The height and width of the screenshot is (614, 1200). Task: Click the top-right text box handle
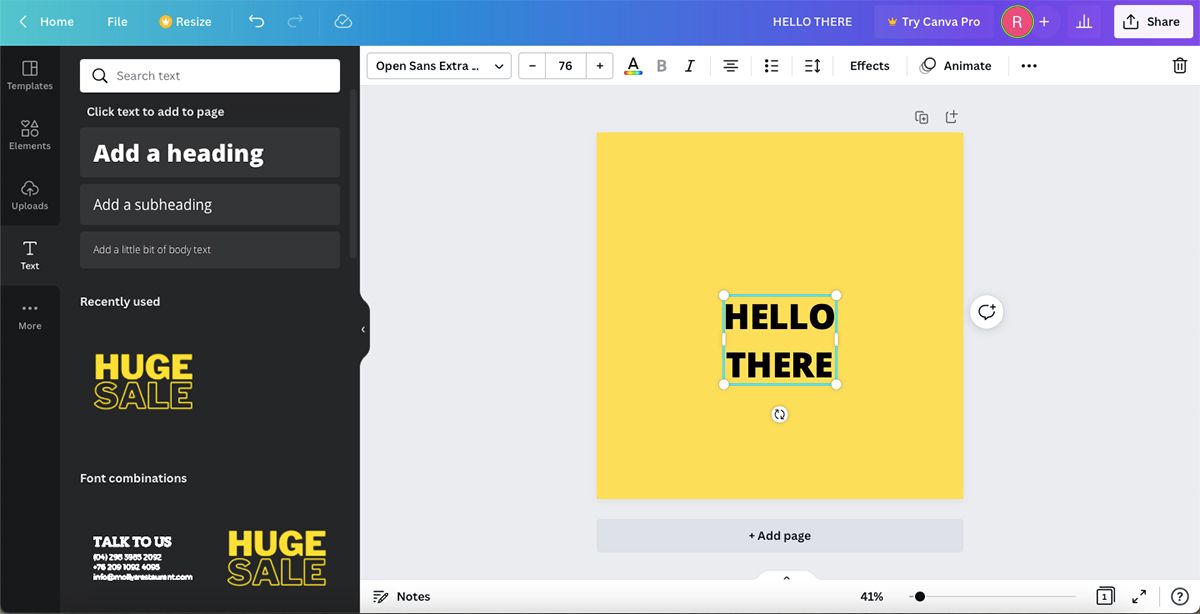pyautogui.click(x=836, y=295)
